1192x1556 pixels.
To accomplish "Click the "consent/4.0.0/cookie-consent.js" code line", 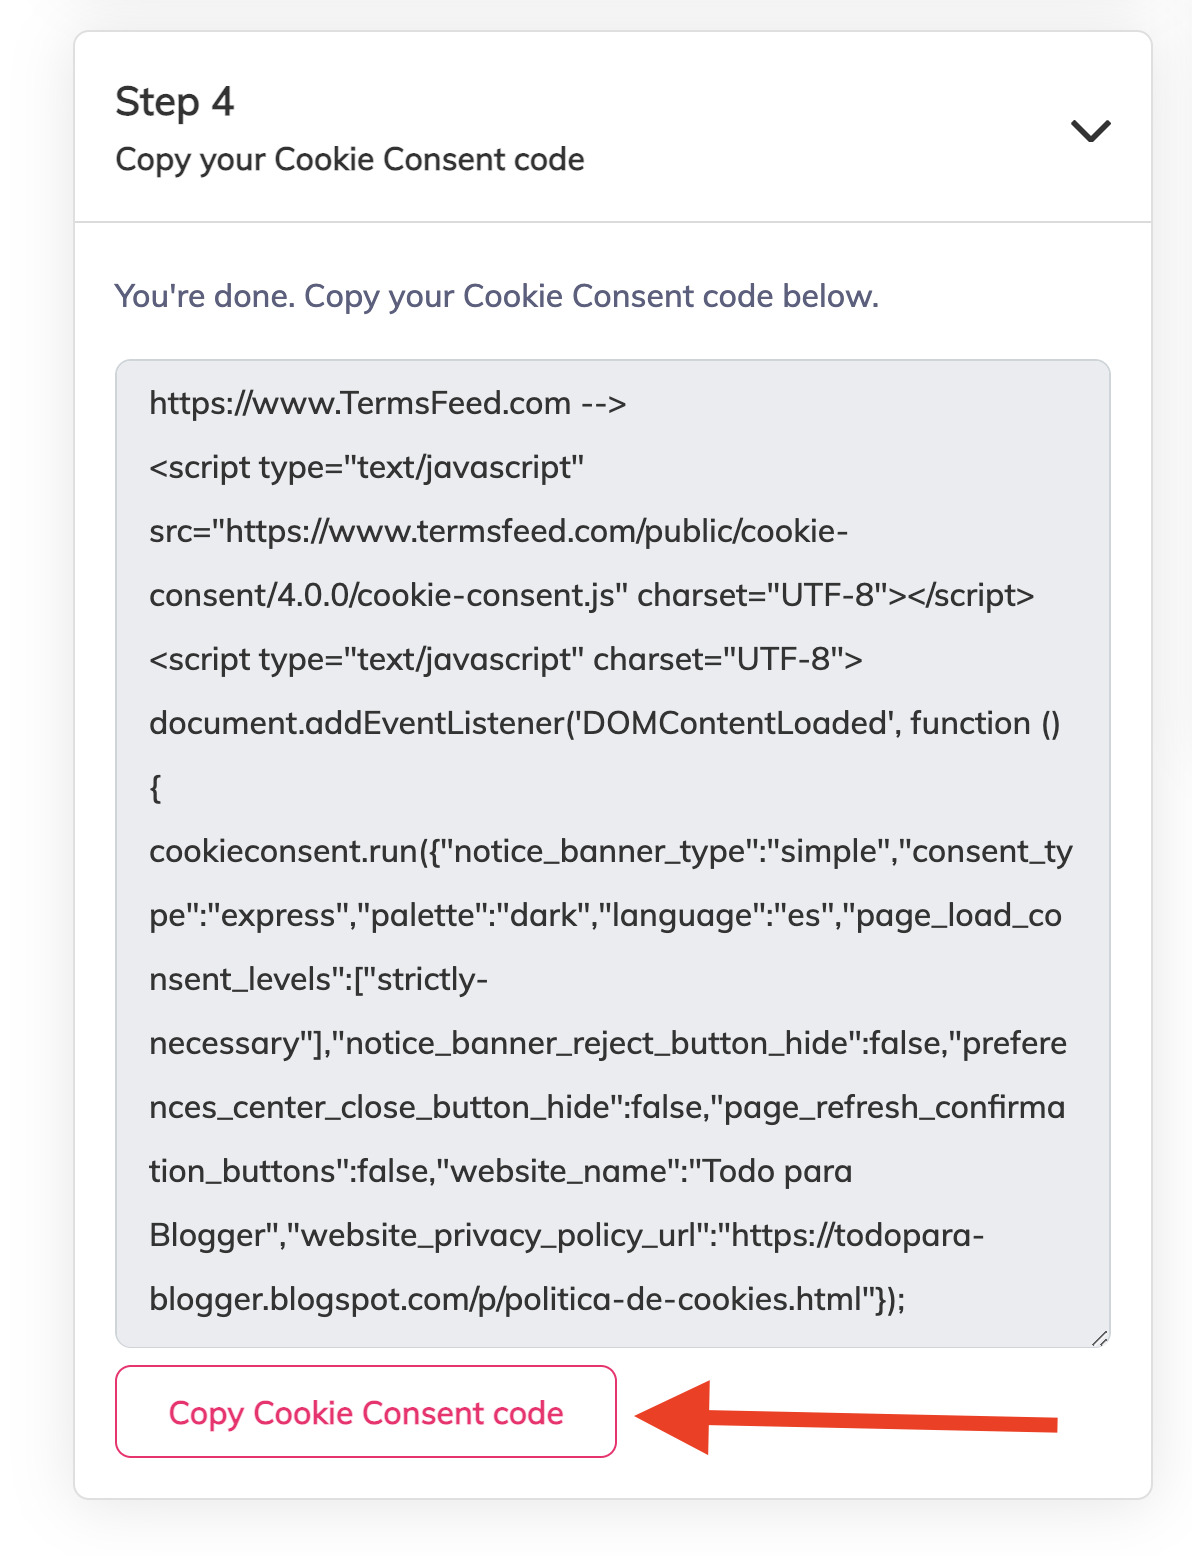I will coord(591,595).
